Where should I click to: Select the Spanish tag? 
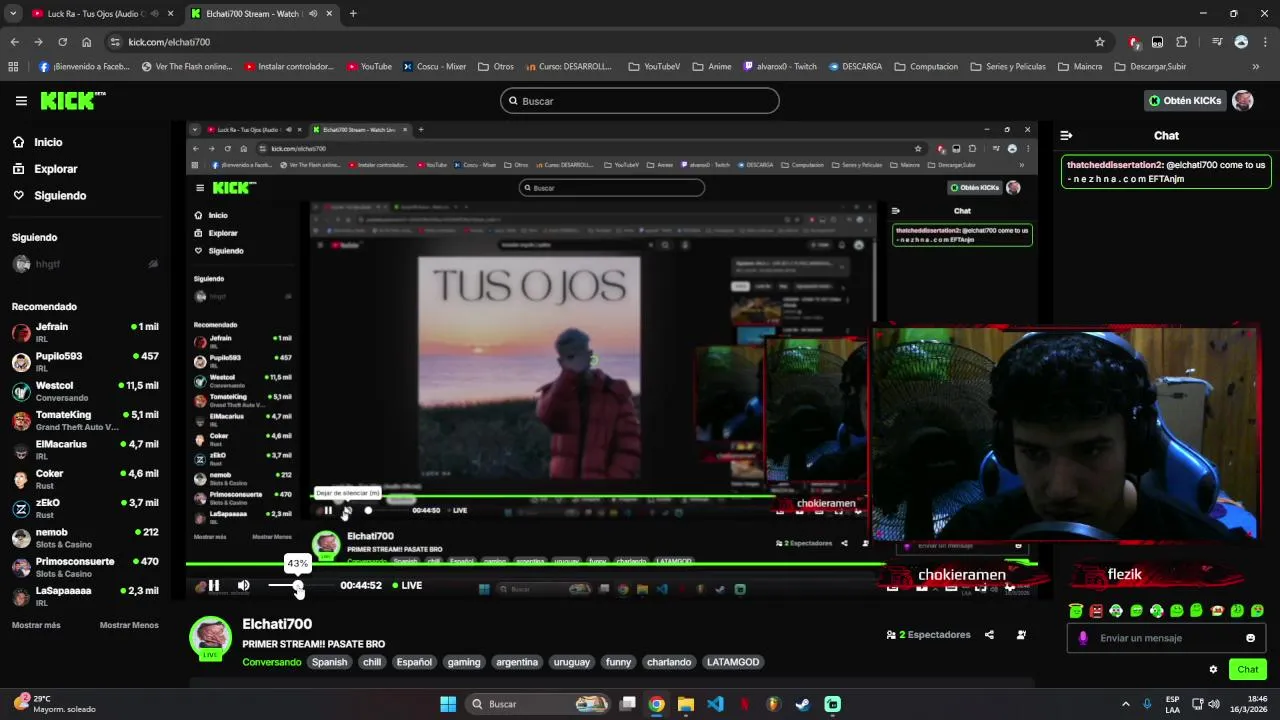tap(329, 662)
